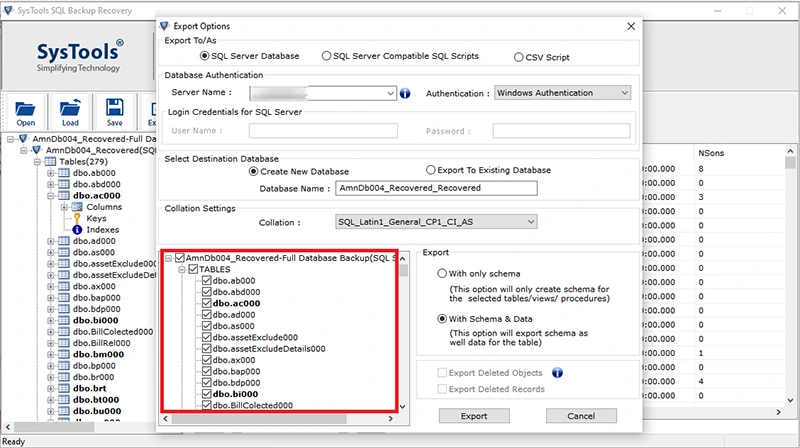Toggle root AmnDb004_Recovered-Full Database Backup checkbox
The width and height of the screenshot is (800, 448).
180,258
